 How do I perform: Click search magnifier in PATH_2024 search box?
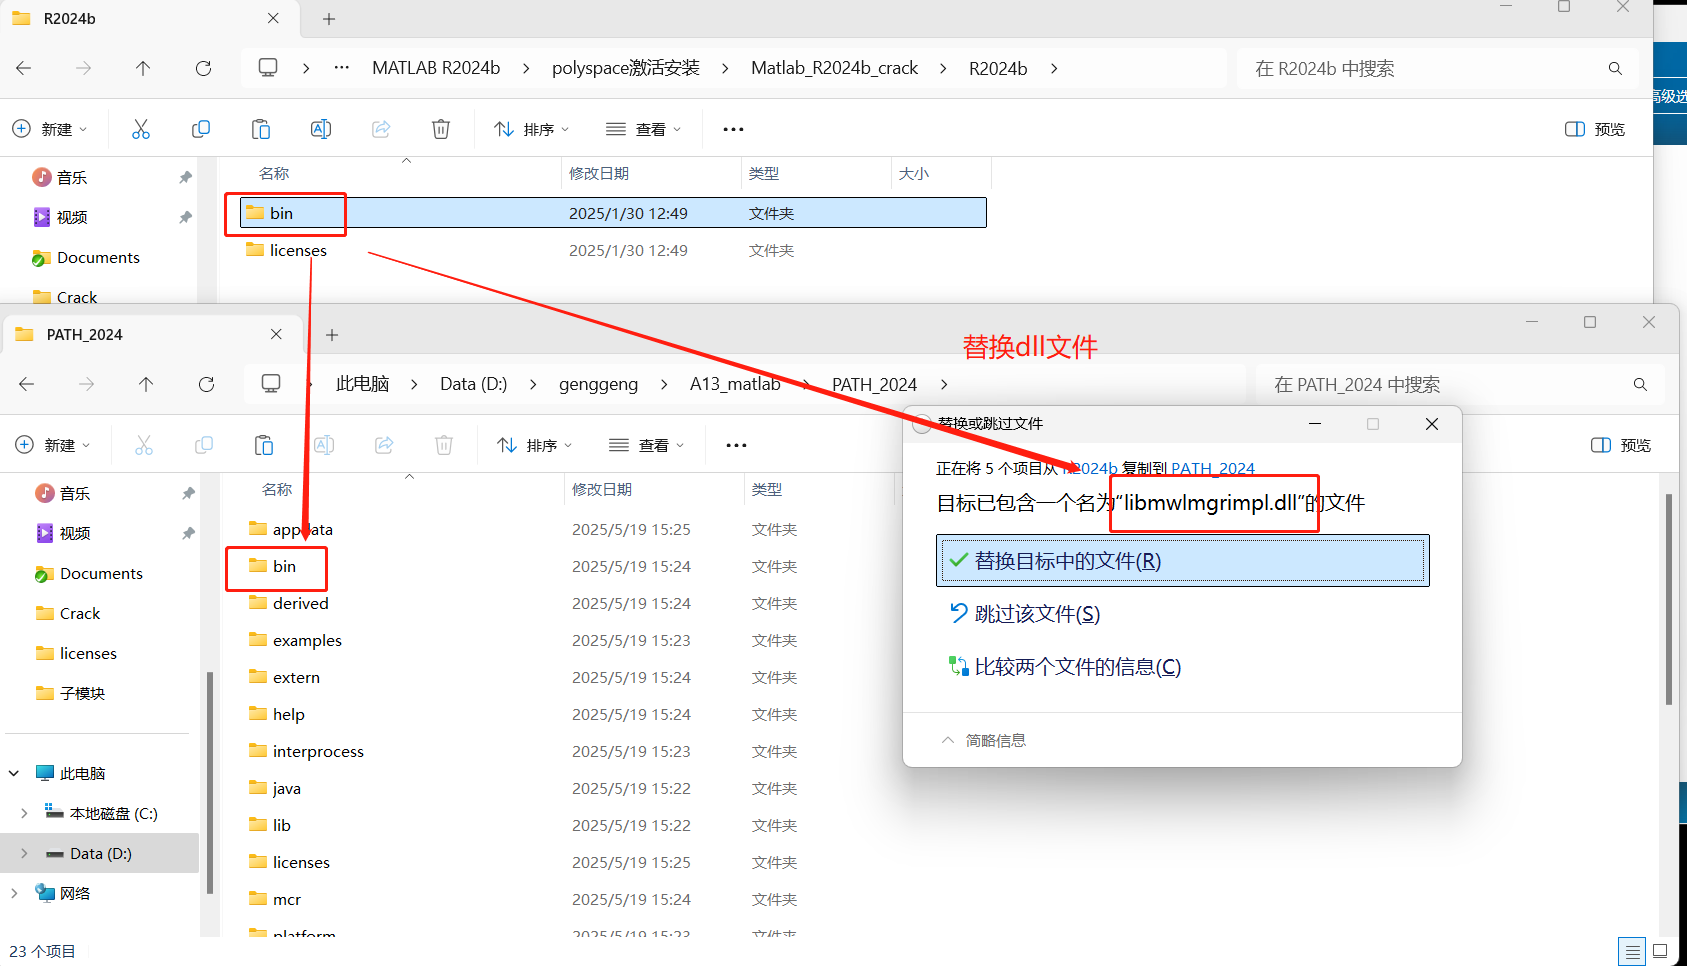pyautogui.click(x=1640, y=384)
